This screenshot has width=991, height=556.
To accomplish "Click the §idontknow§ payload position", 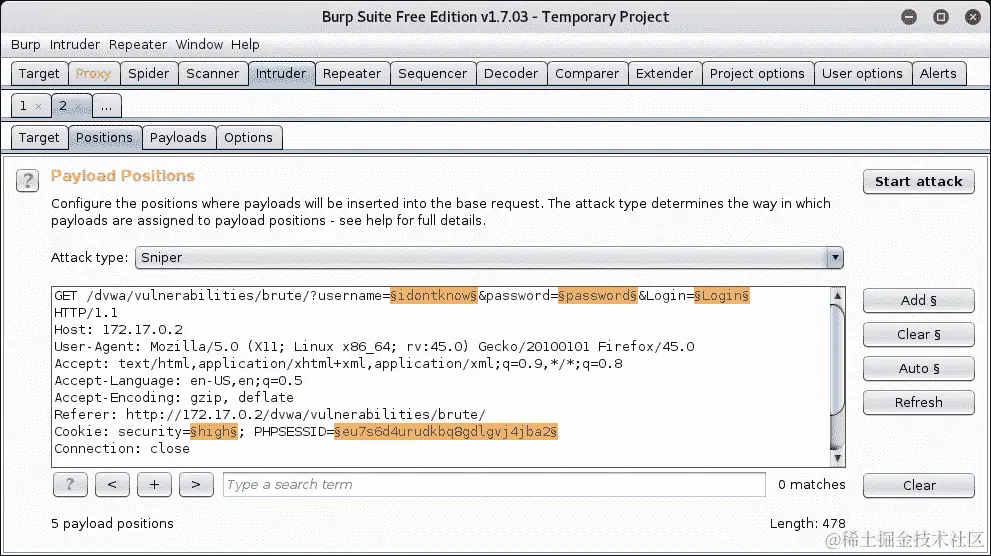I will (434, 296).
